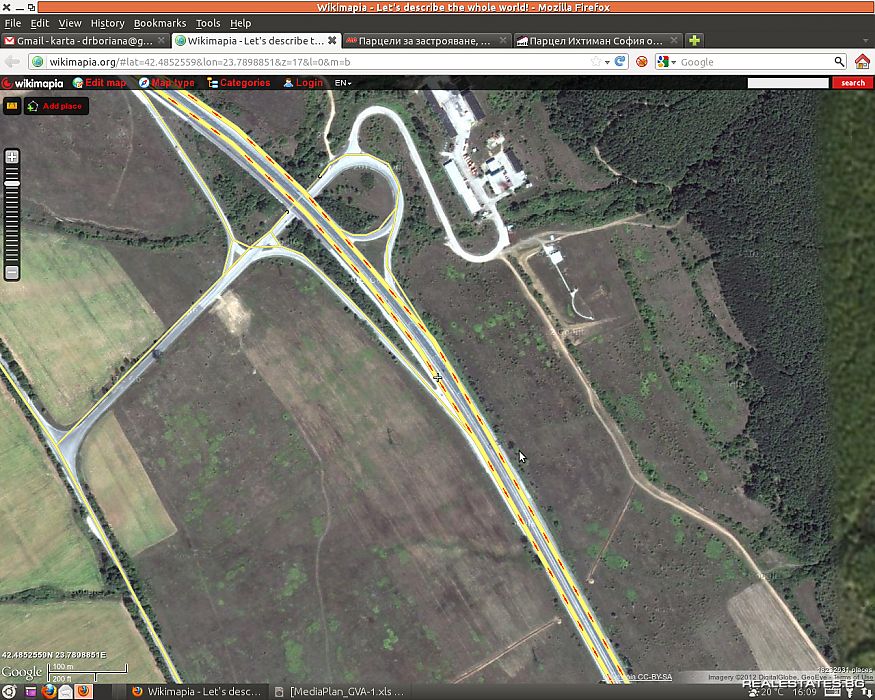Click the coordinates text 42.4852550N 23.7898851E
875x700 pixels.
click(x=54, y=655)
